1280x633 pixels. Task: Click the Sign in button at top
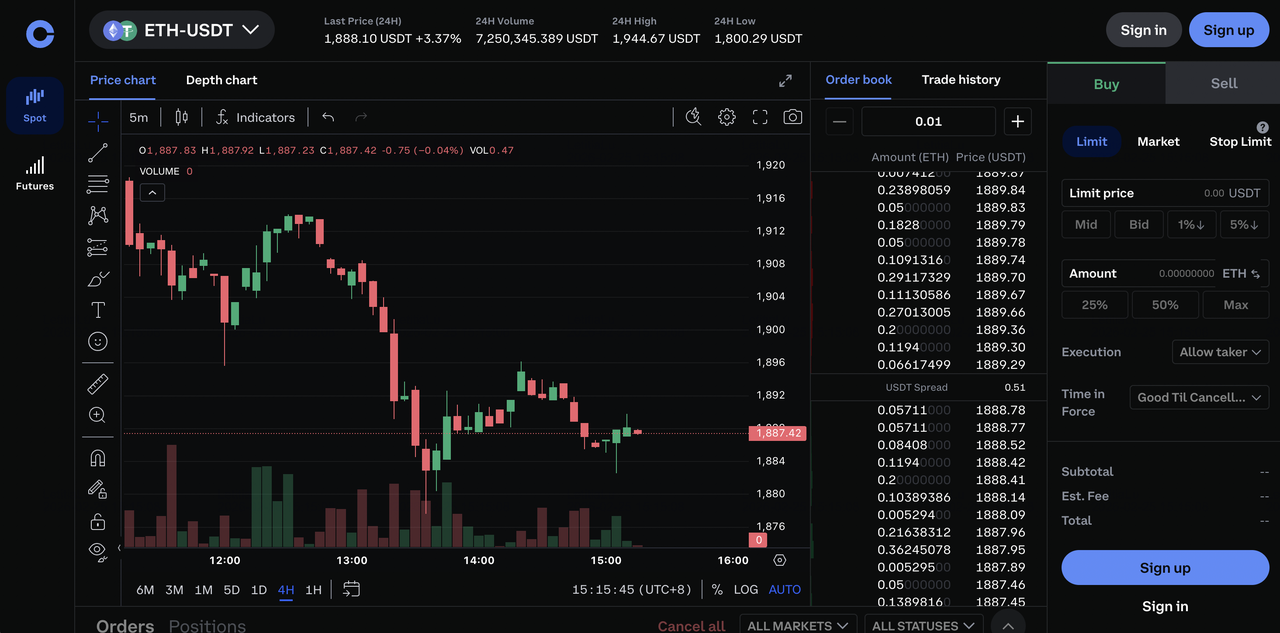point(1143,30)
